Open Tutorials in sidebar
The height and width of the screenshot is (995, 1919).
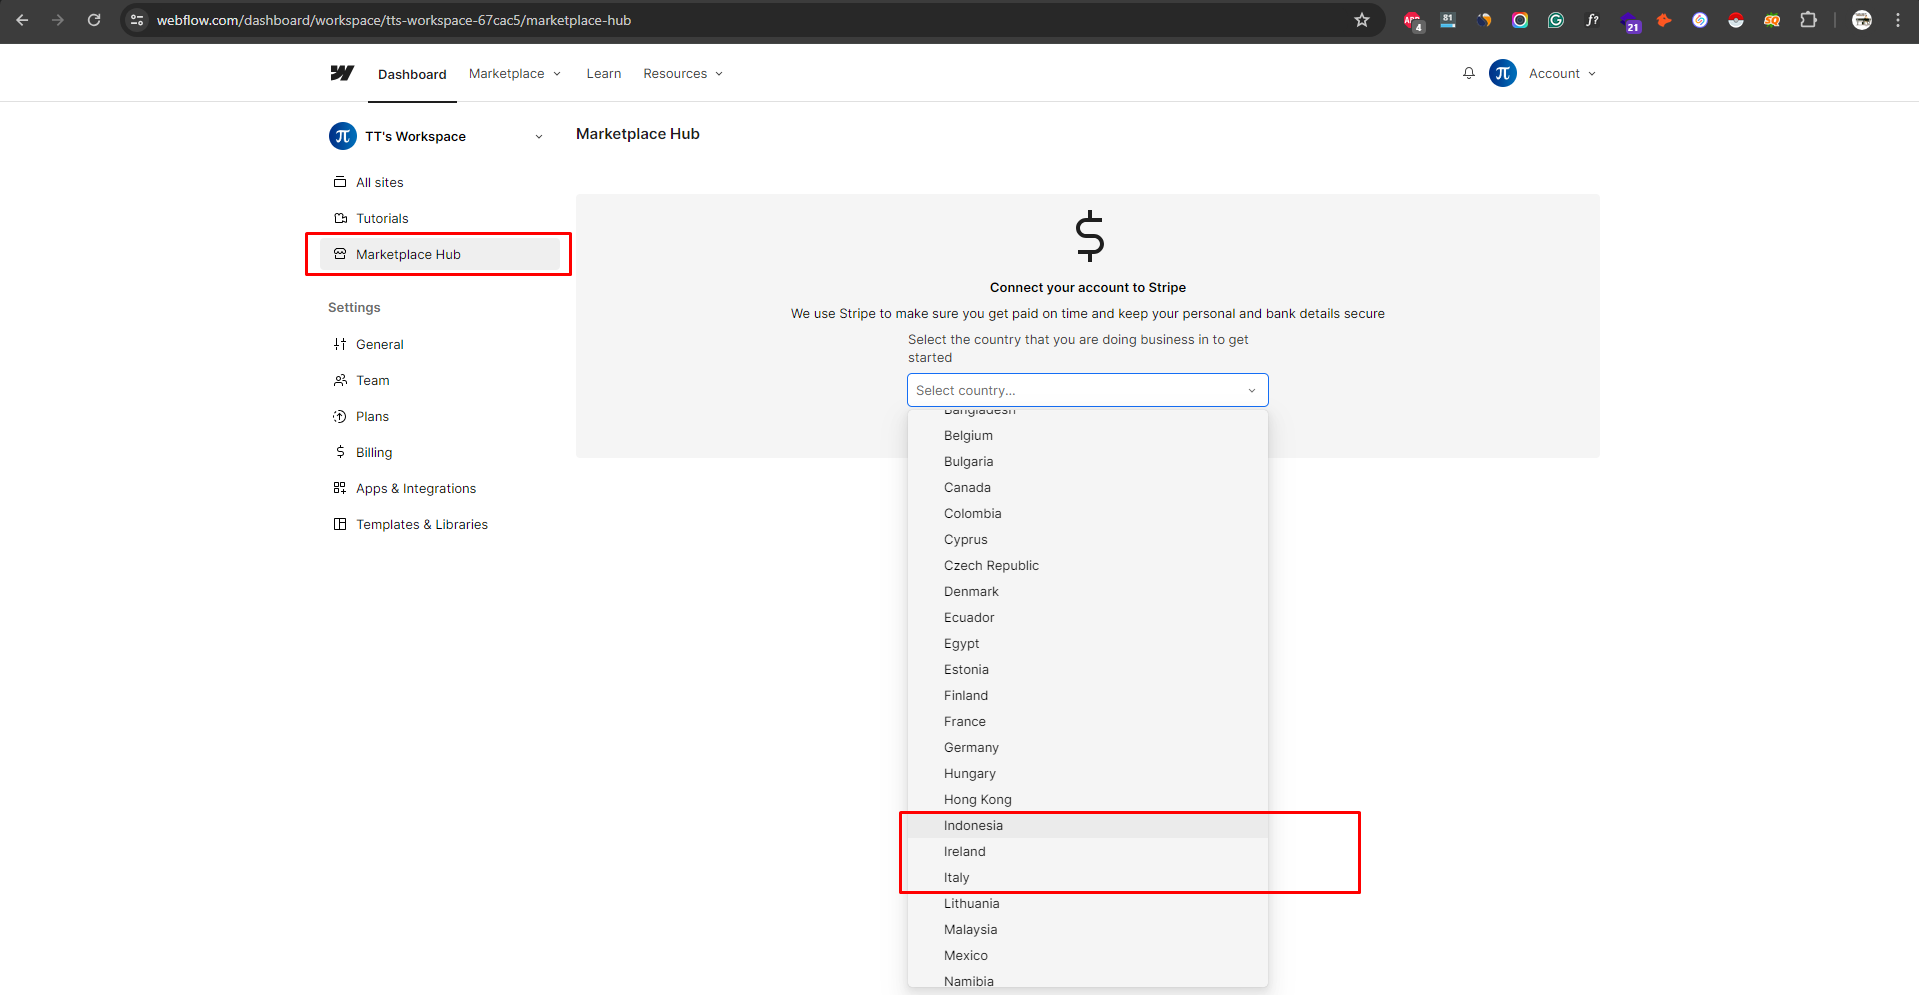click(440, 218)
